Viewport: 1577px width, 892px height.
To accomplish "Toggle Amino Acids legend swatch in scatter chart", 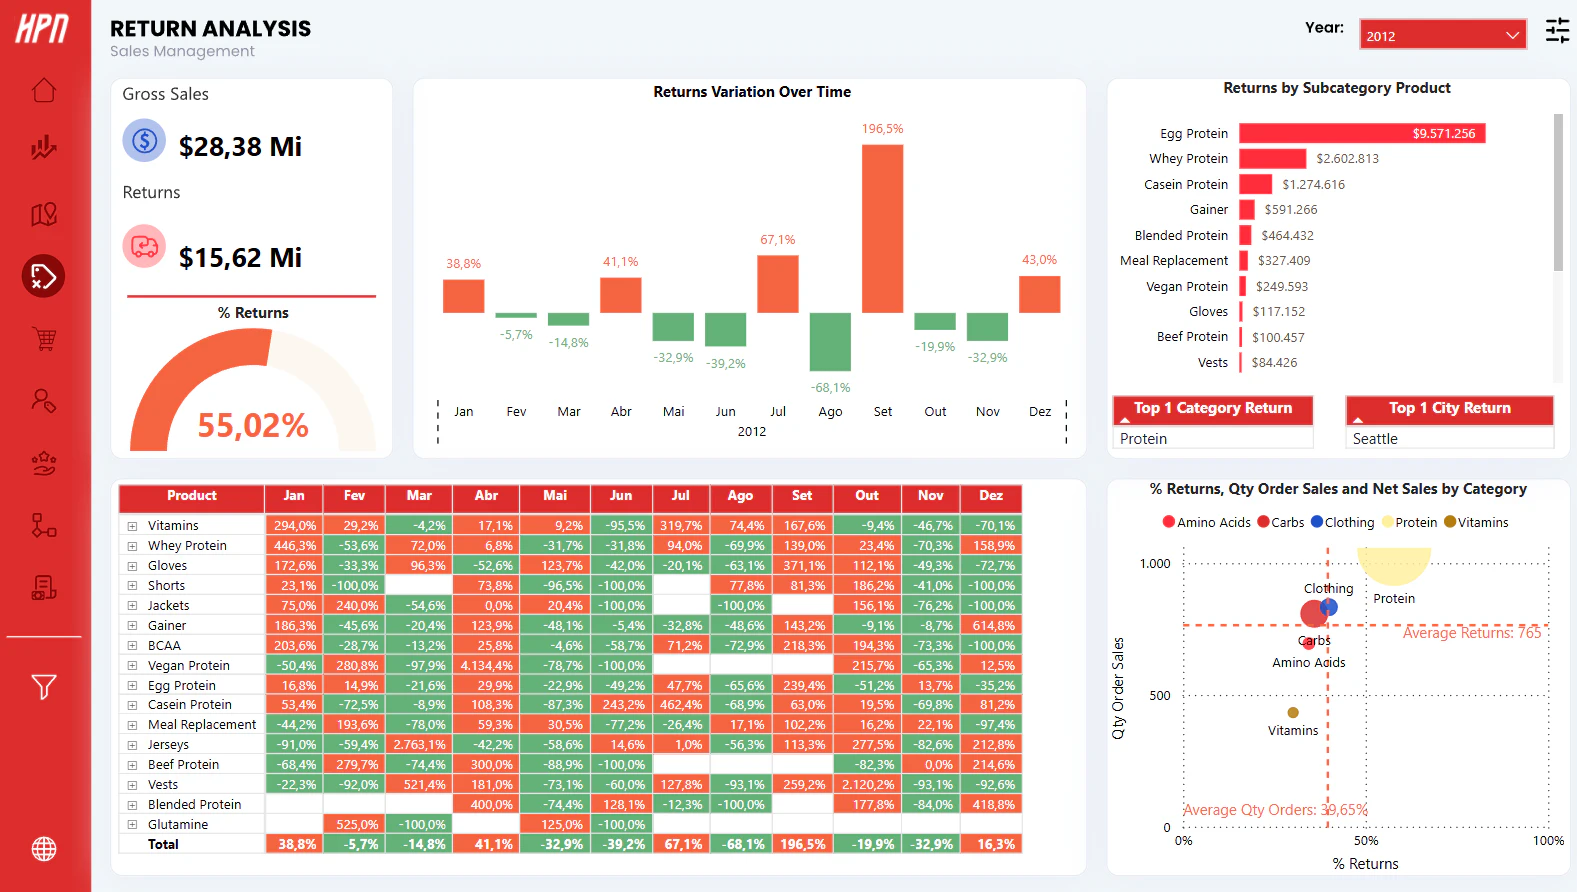I will click(x=1169, y=522).
